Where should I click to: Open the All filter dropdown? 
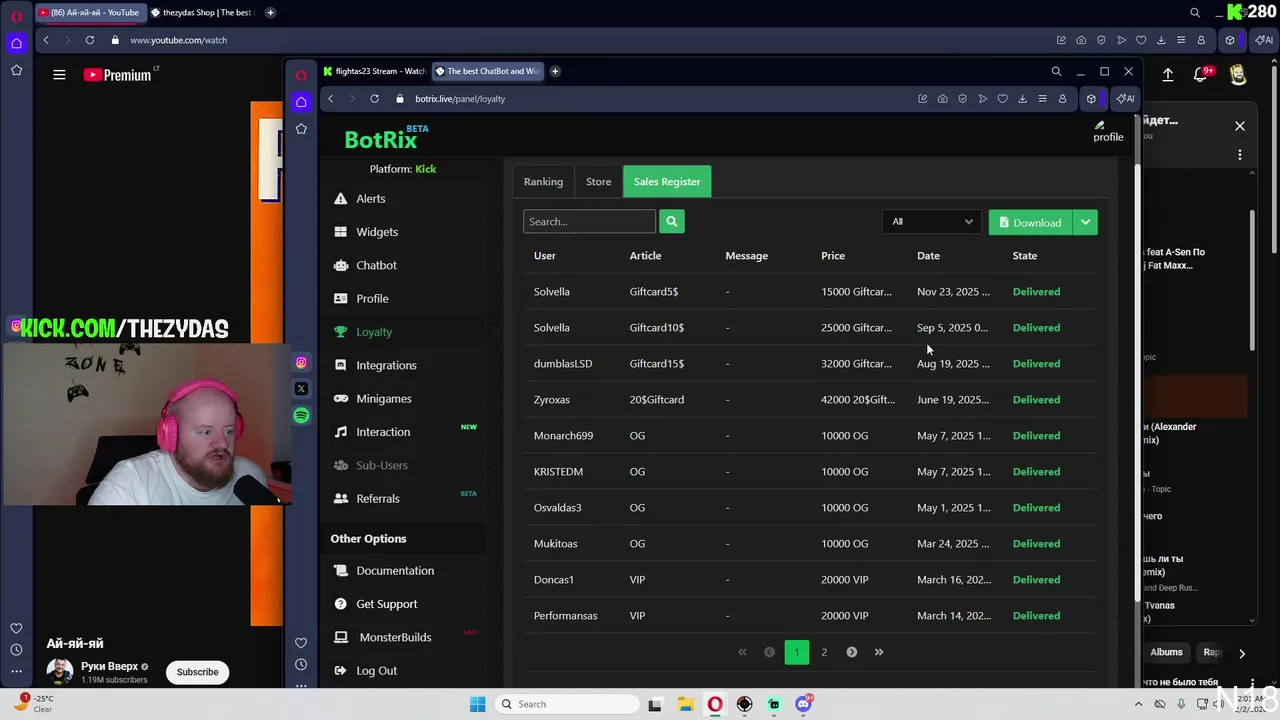(931, 222)
